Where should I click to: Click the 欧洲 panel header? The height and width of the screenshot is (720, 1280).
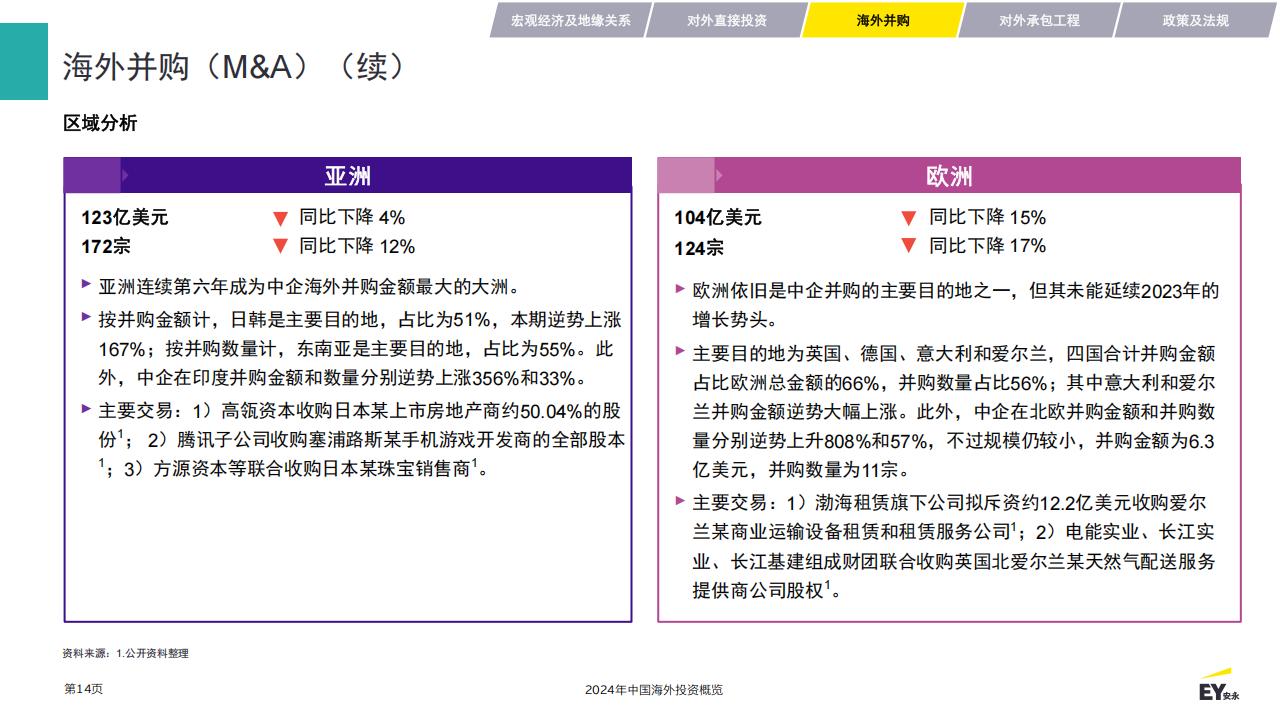coord(949,176)
